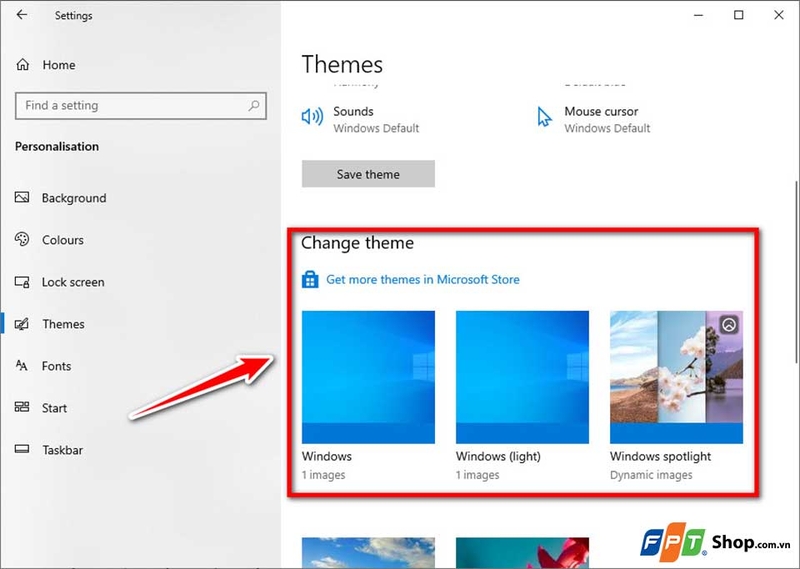Image resolution: width=800 pixels, height=569 pixels.
Task: Click the Sounds speaker icon
Action: click(x=312, y=117)
